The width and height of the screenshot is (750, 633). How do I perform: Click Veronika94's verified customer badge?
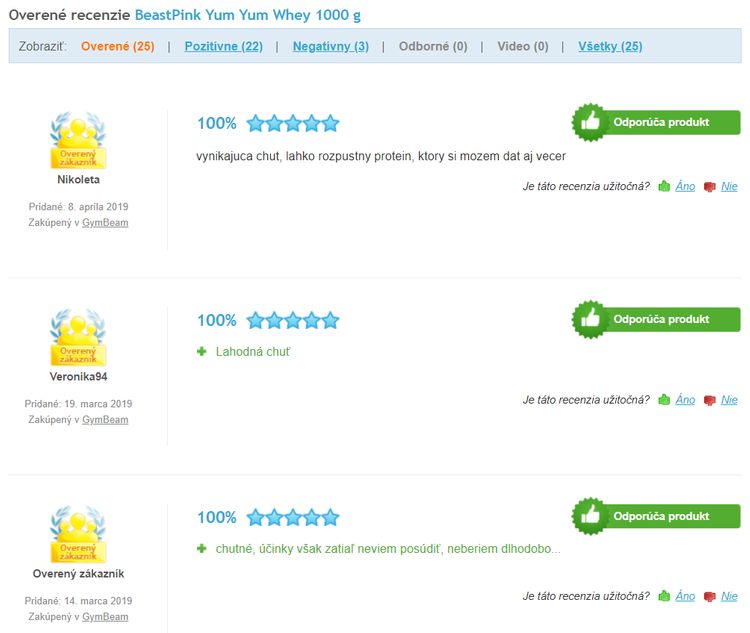78,337
